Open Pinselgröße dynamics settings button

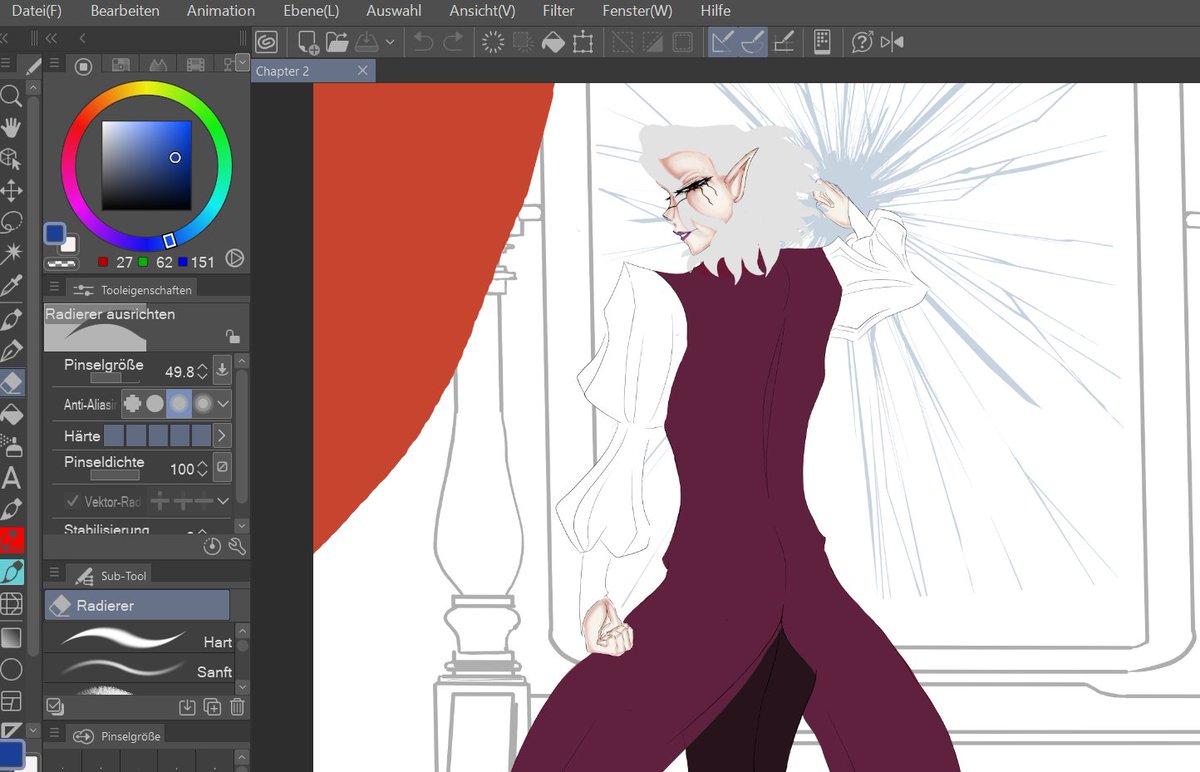pos(222,369)
